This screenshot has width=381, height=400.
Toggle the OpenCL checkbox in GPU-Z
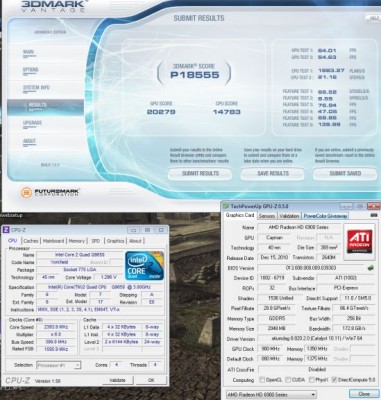[x=262, y=380]
